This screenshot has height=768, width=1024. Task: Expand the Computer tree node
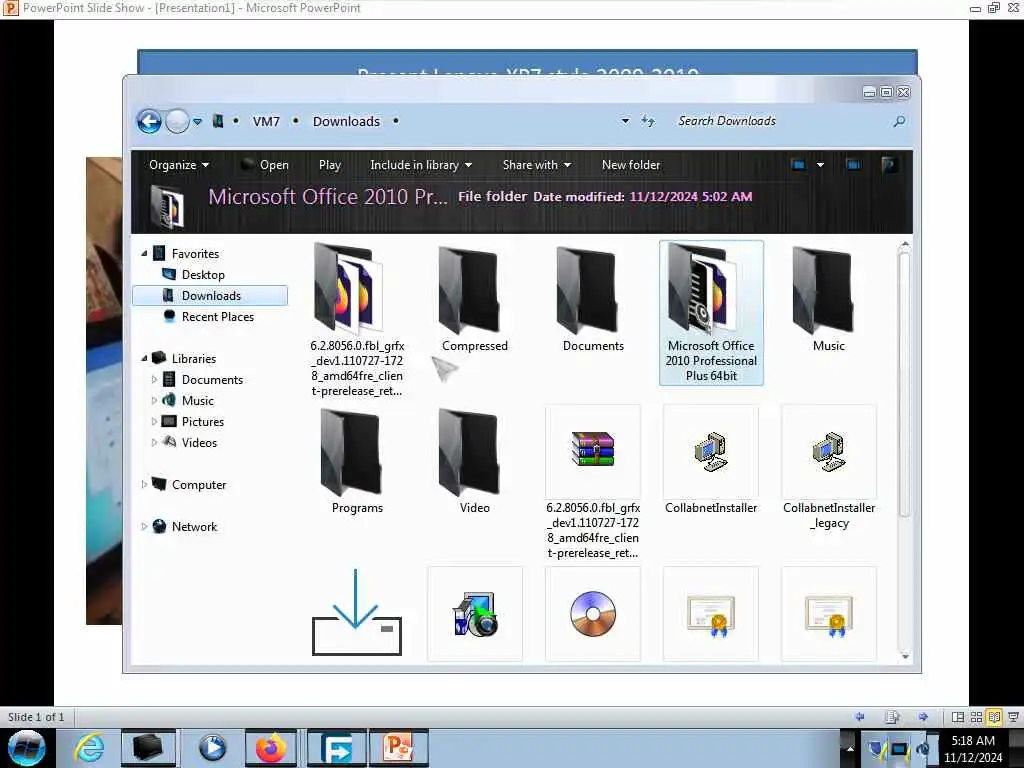click(144, 485)
